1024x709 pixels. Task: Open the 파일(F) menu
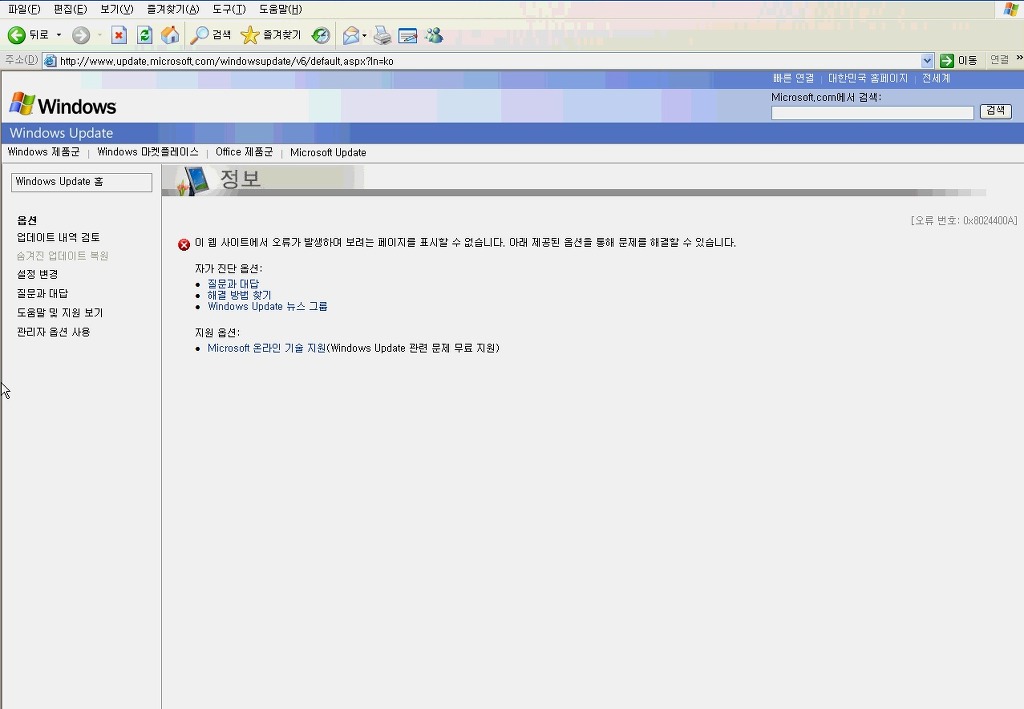point(24,9)
